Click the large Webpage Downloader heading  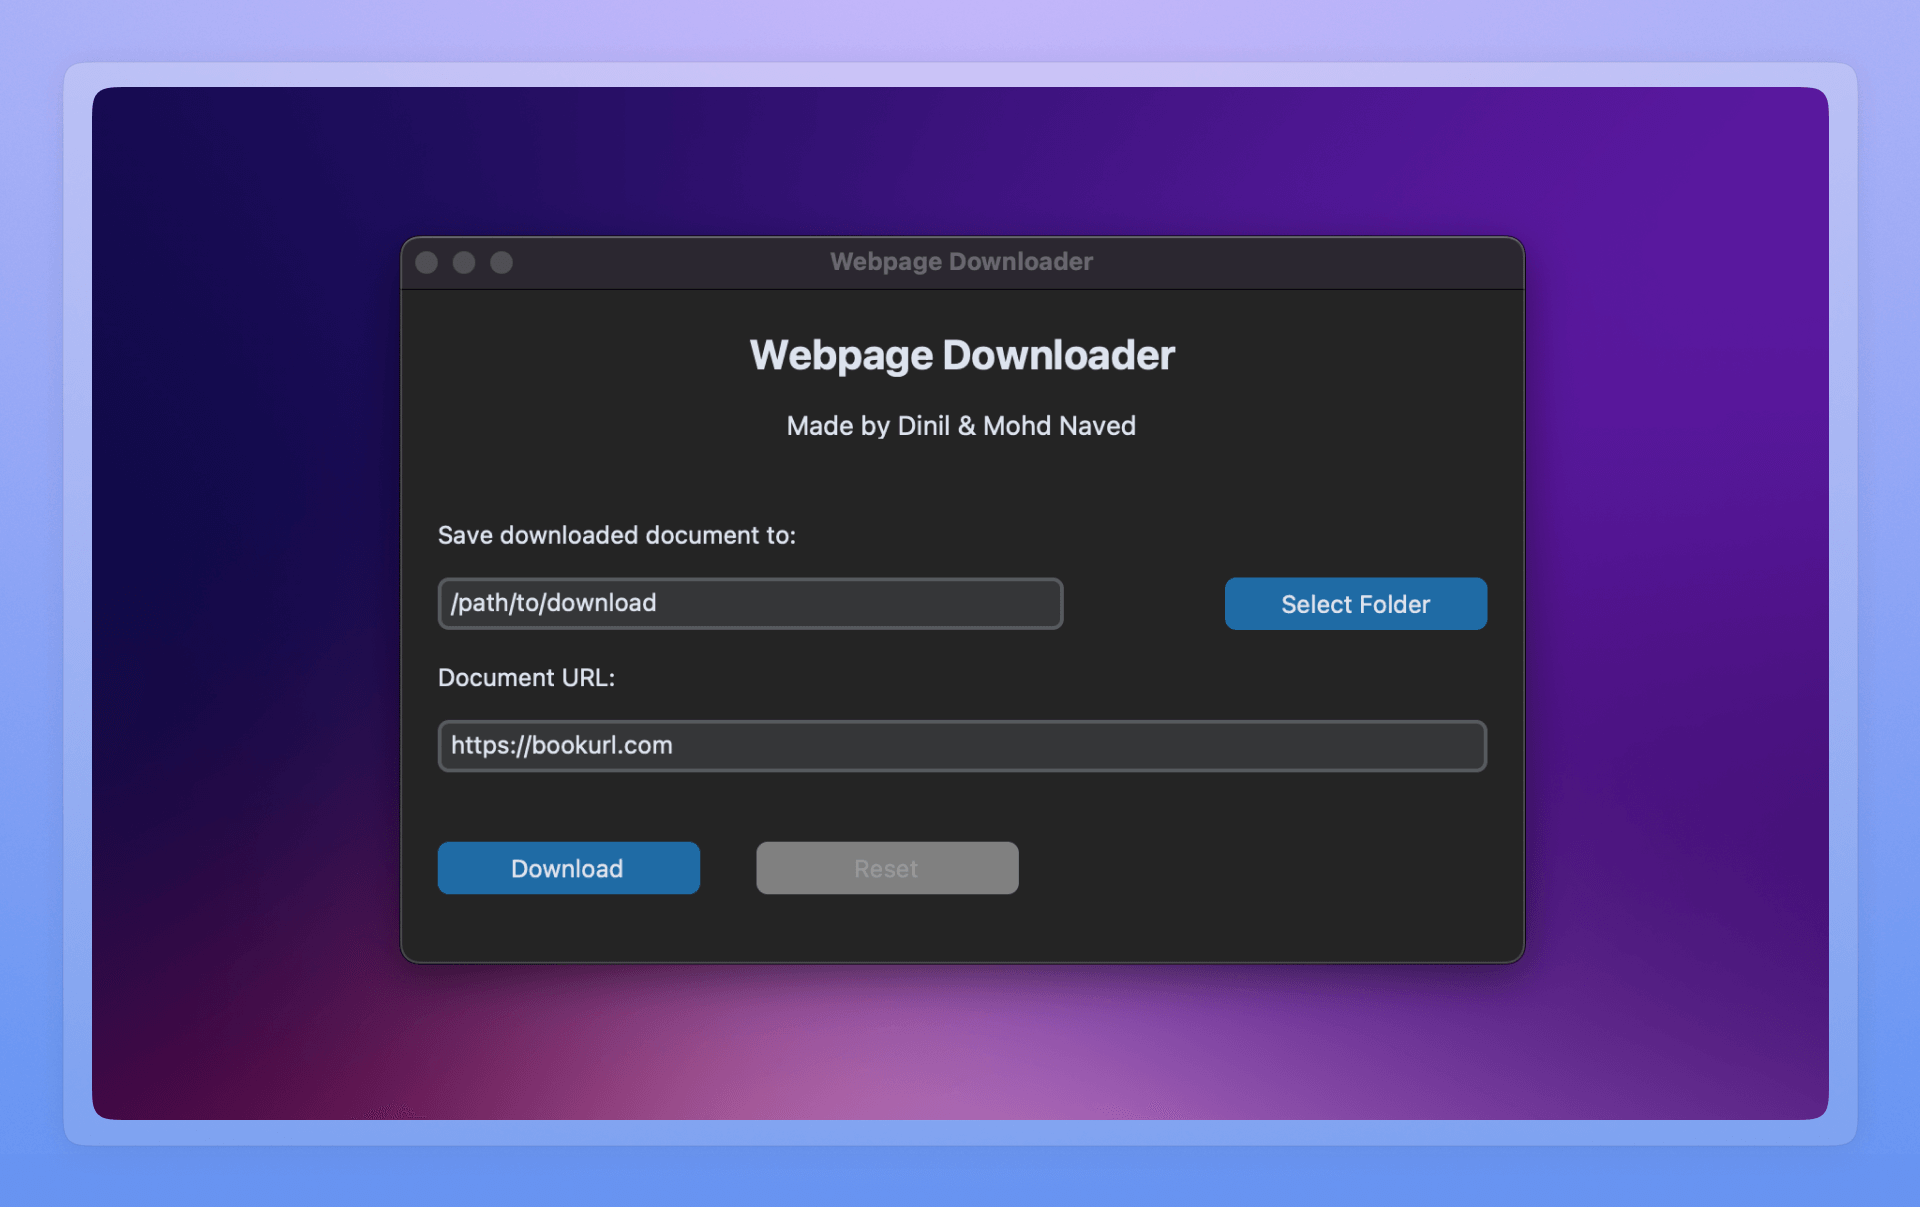962,356
